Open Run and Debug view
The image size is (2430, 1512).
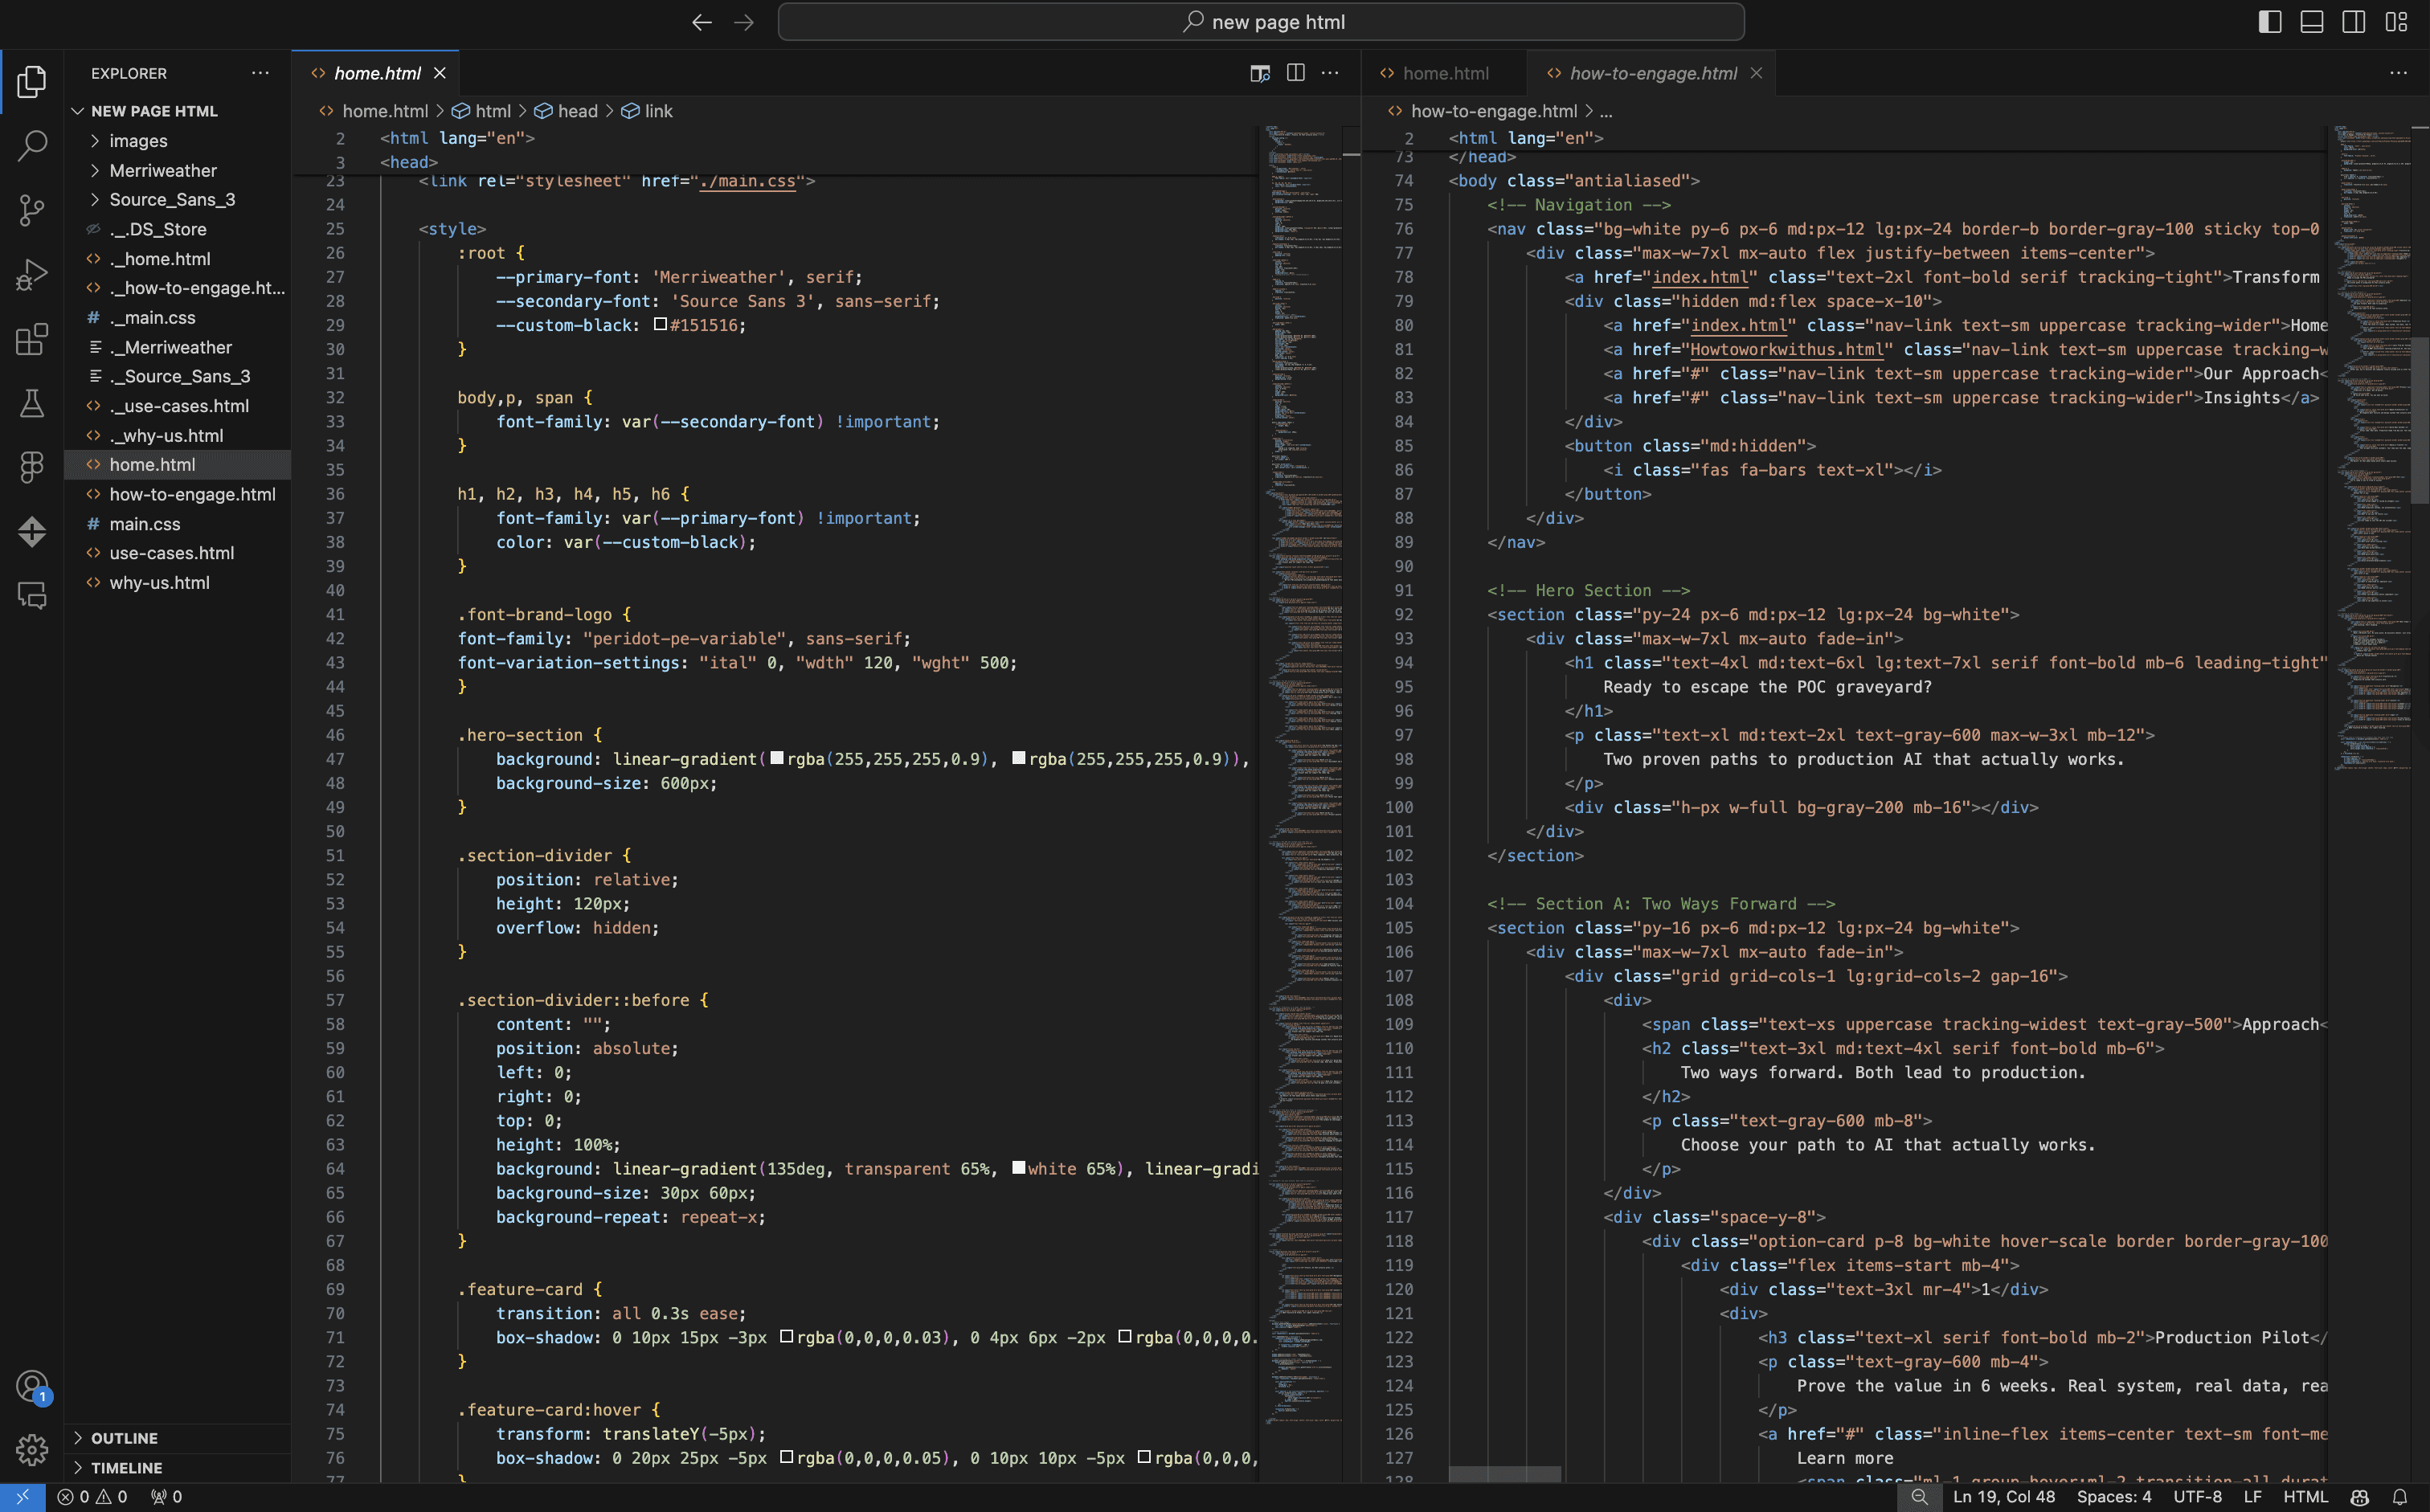coord(32,274)
